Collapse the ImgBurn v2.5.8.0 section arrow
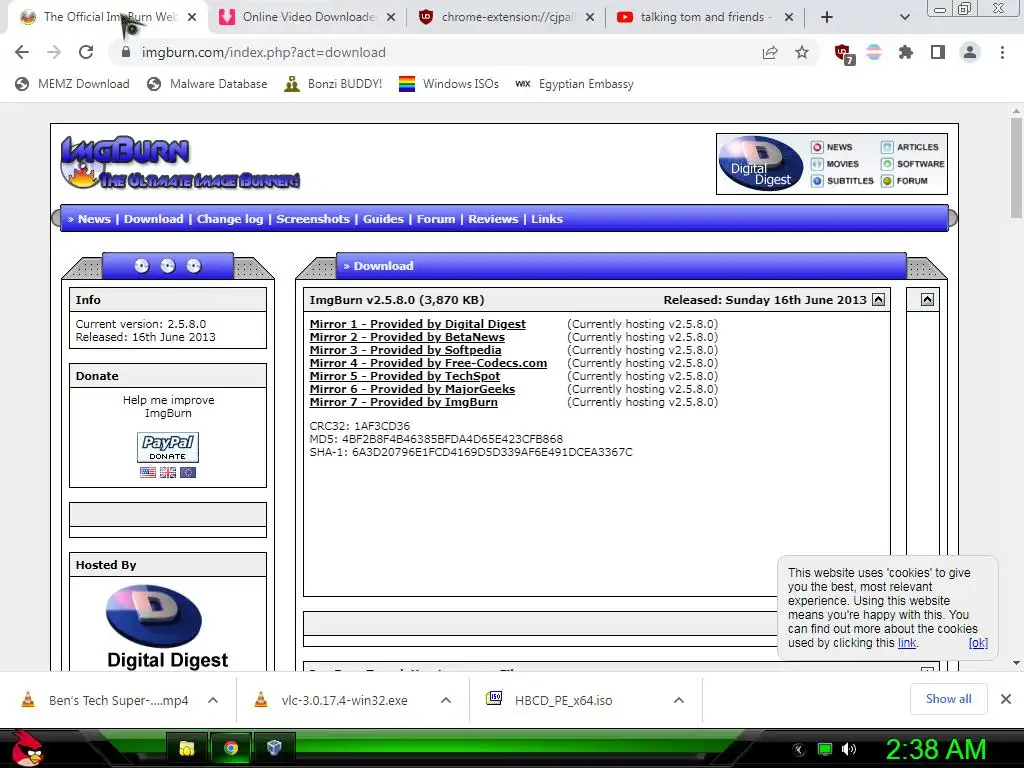The image size is (1024, 768). coord(878,300)
